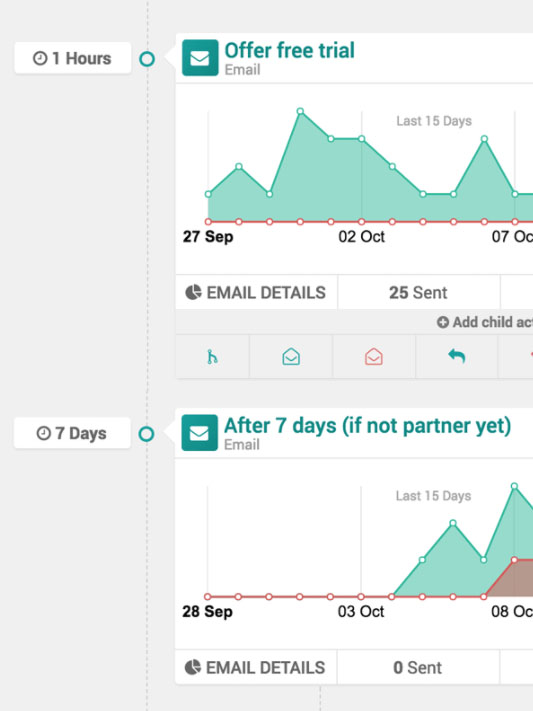This screenshot has width=533, height=711.
Task: Select the teal opened-email icon
Action: 291,357
